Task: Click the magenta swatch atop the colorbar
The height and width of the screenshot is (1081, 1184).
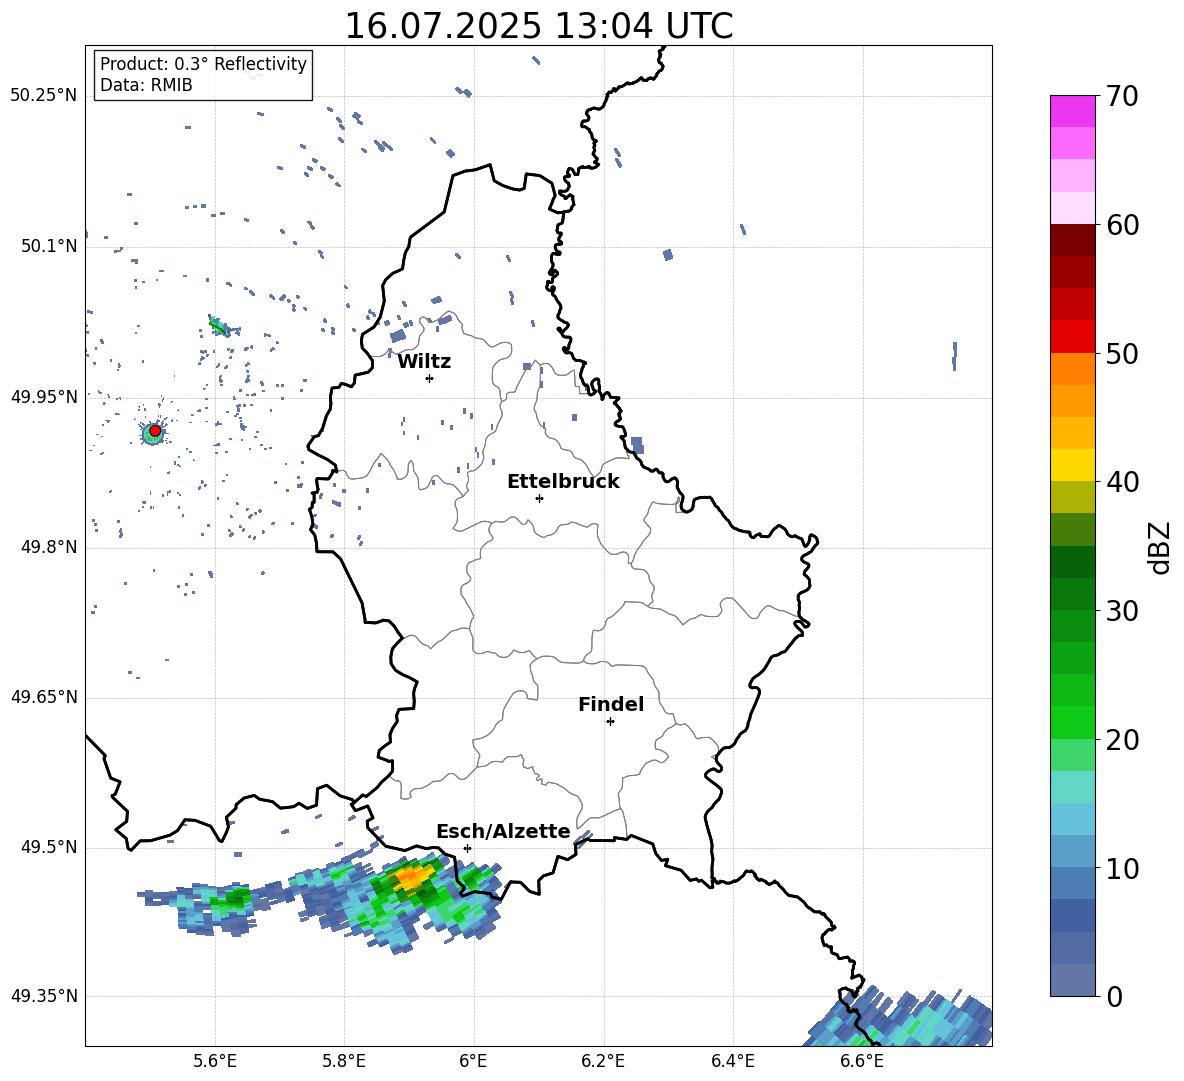Action: coord(1072,111)
